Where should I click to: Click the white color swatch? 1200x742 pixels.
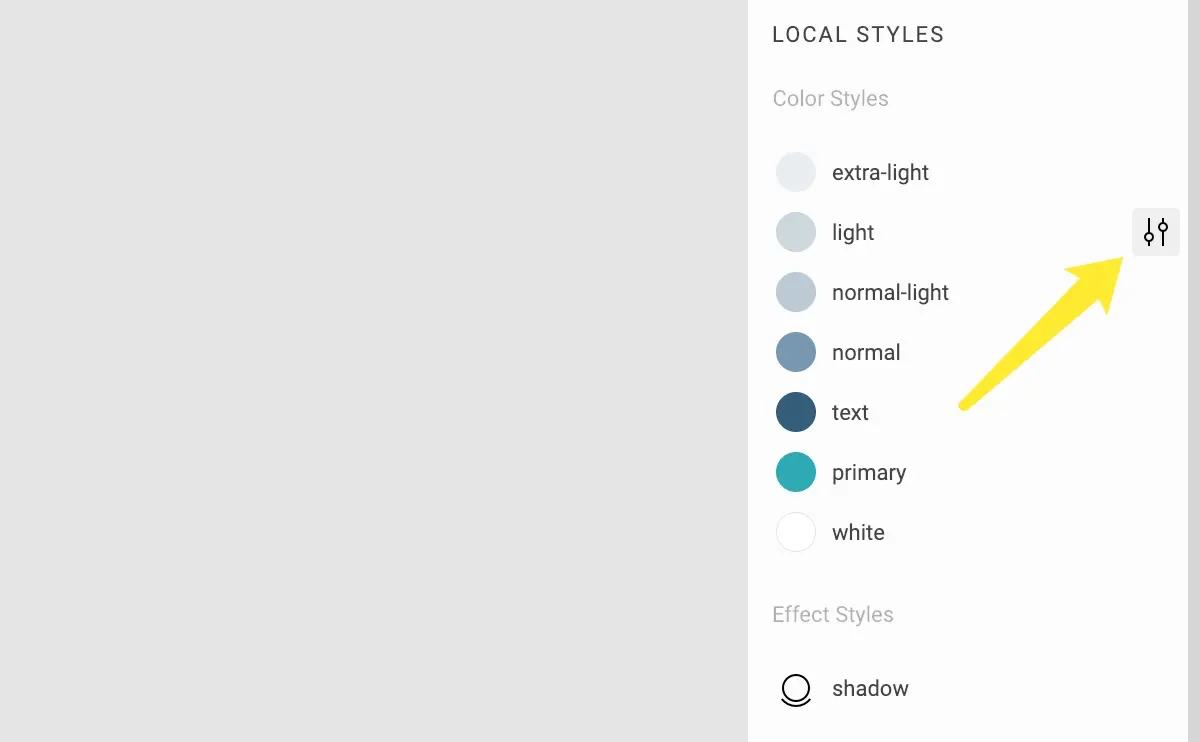tap(796, 532)
